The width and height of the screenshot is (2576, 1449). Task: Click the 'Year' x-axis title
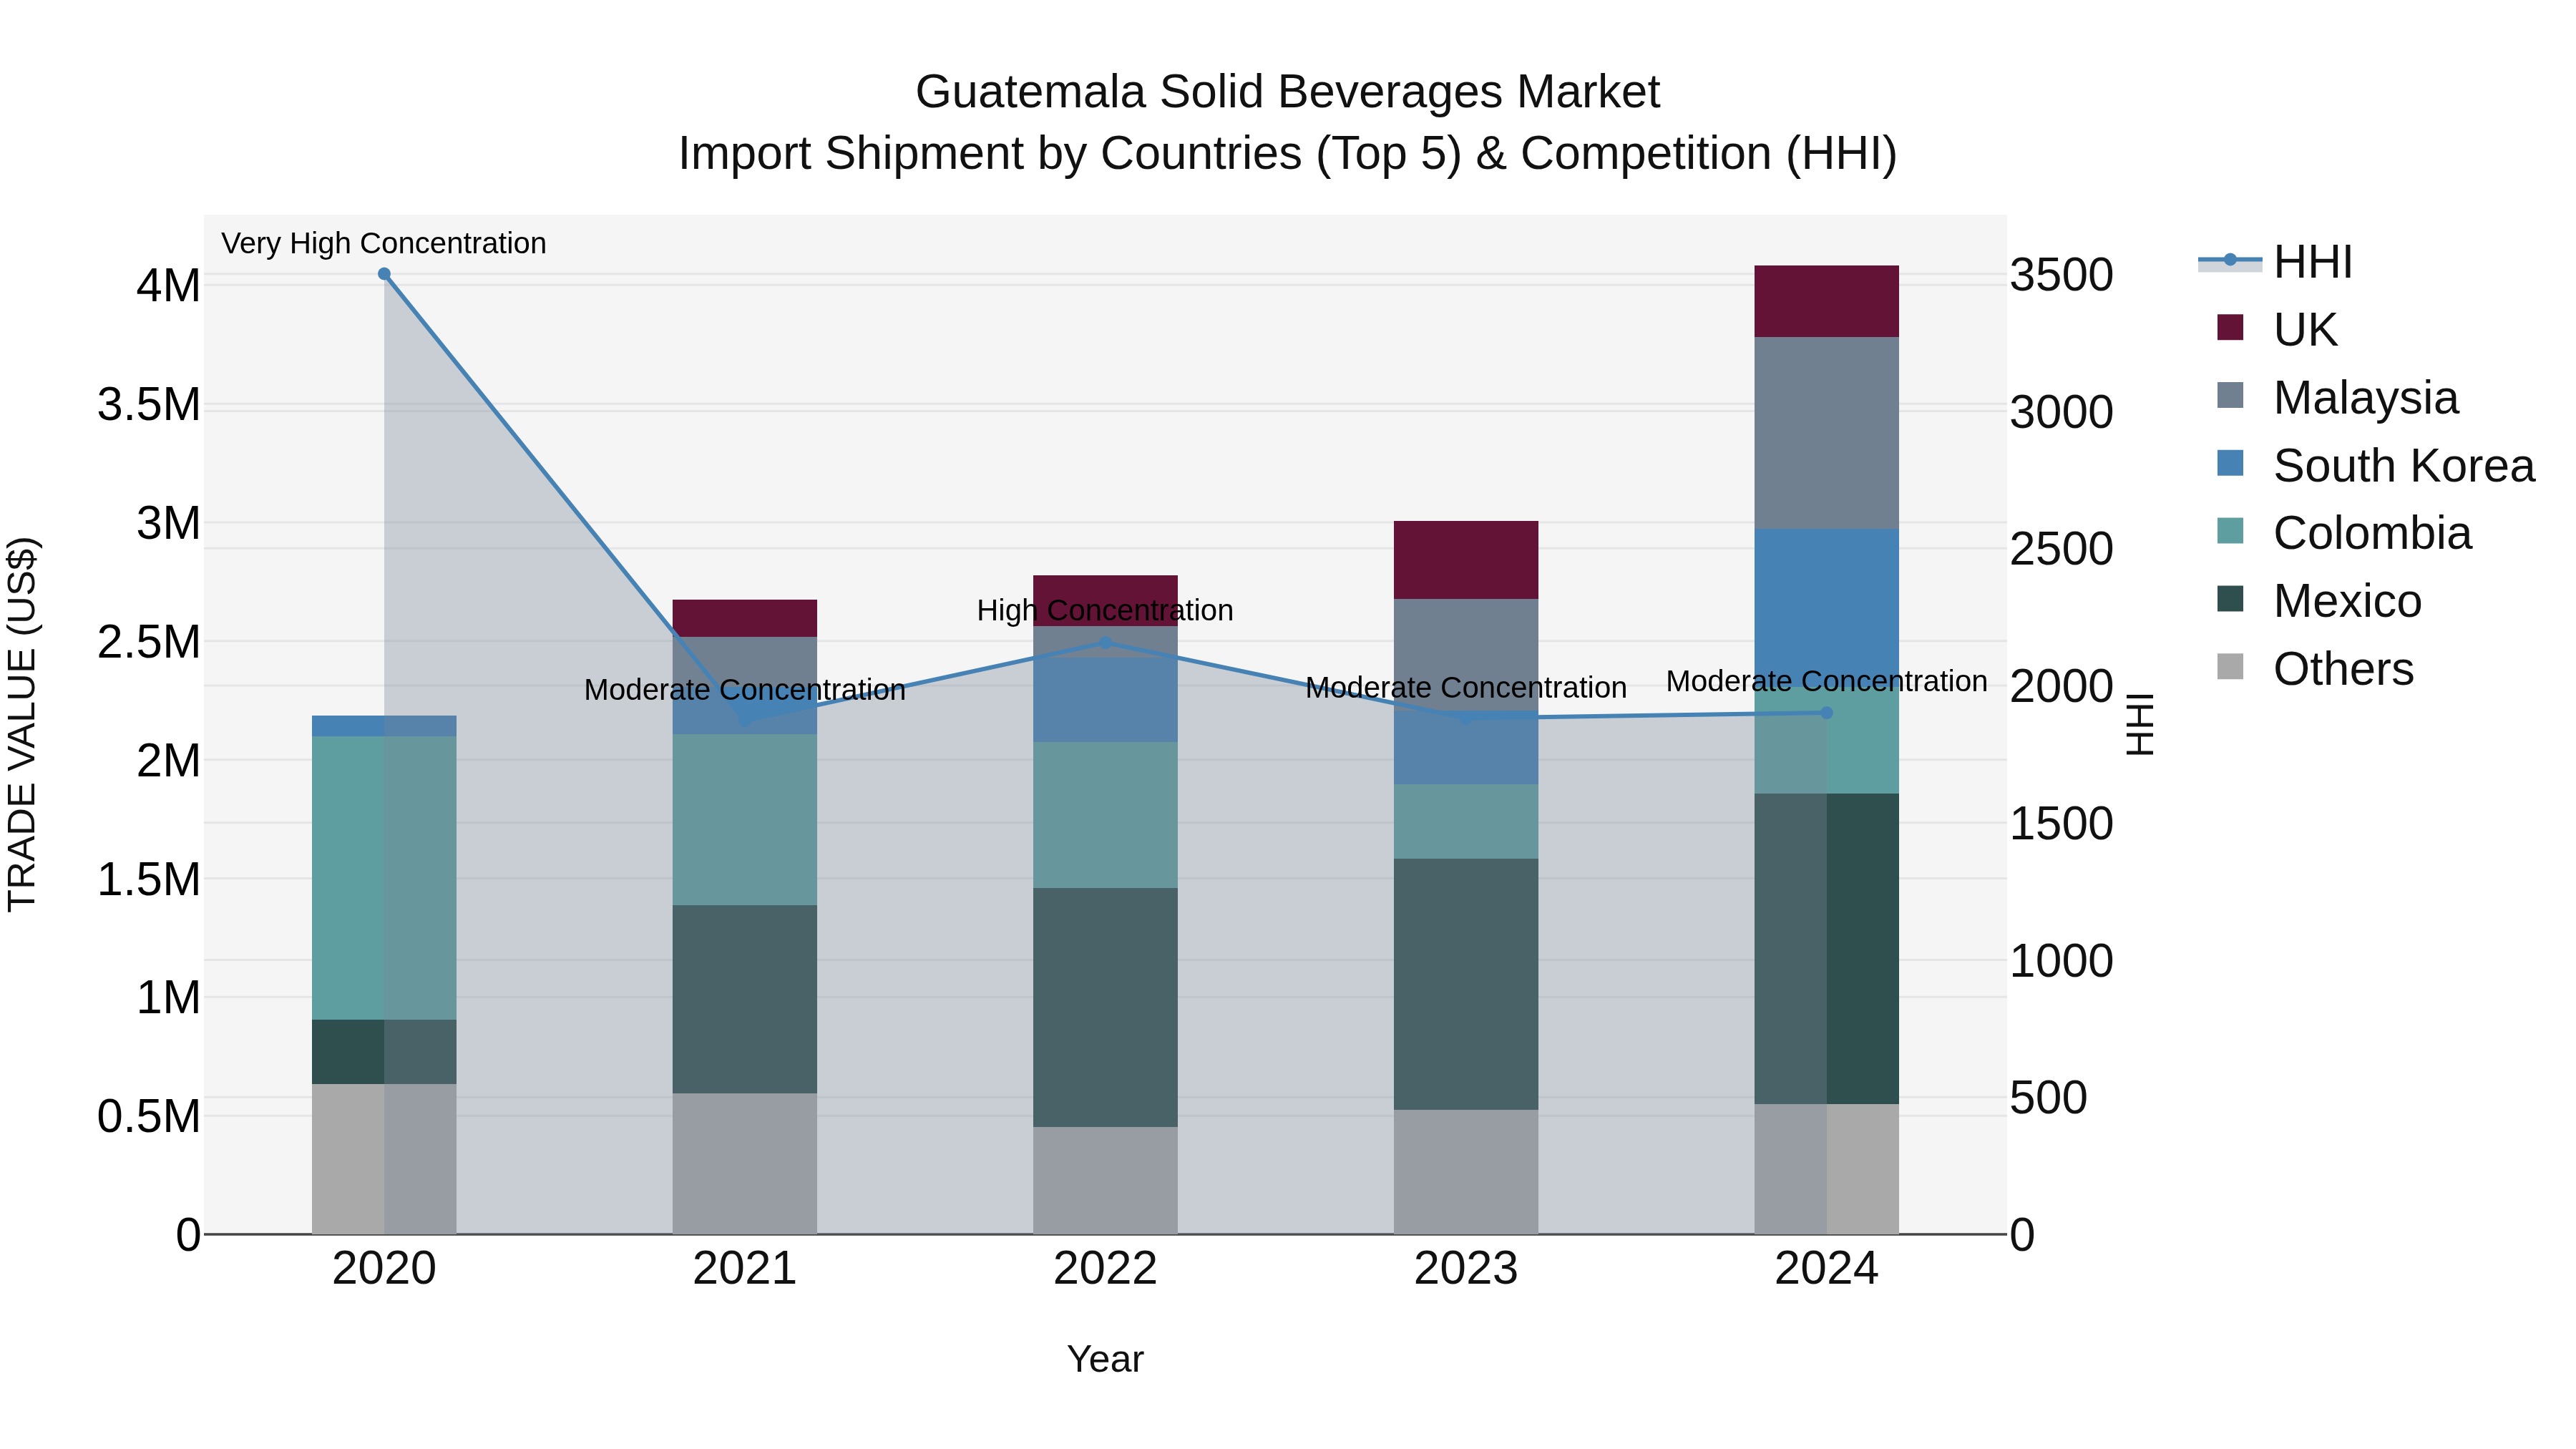coord(1105,1359)
